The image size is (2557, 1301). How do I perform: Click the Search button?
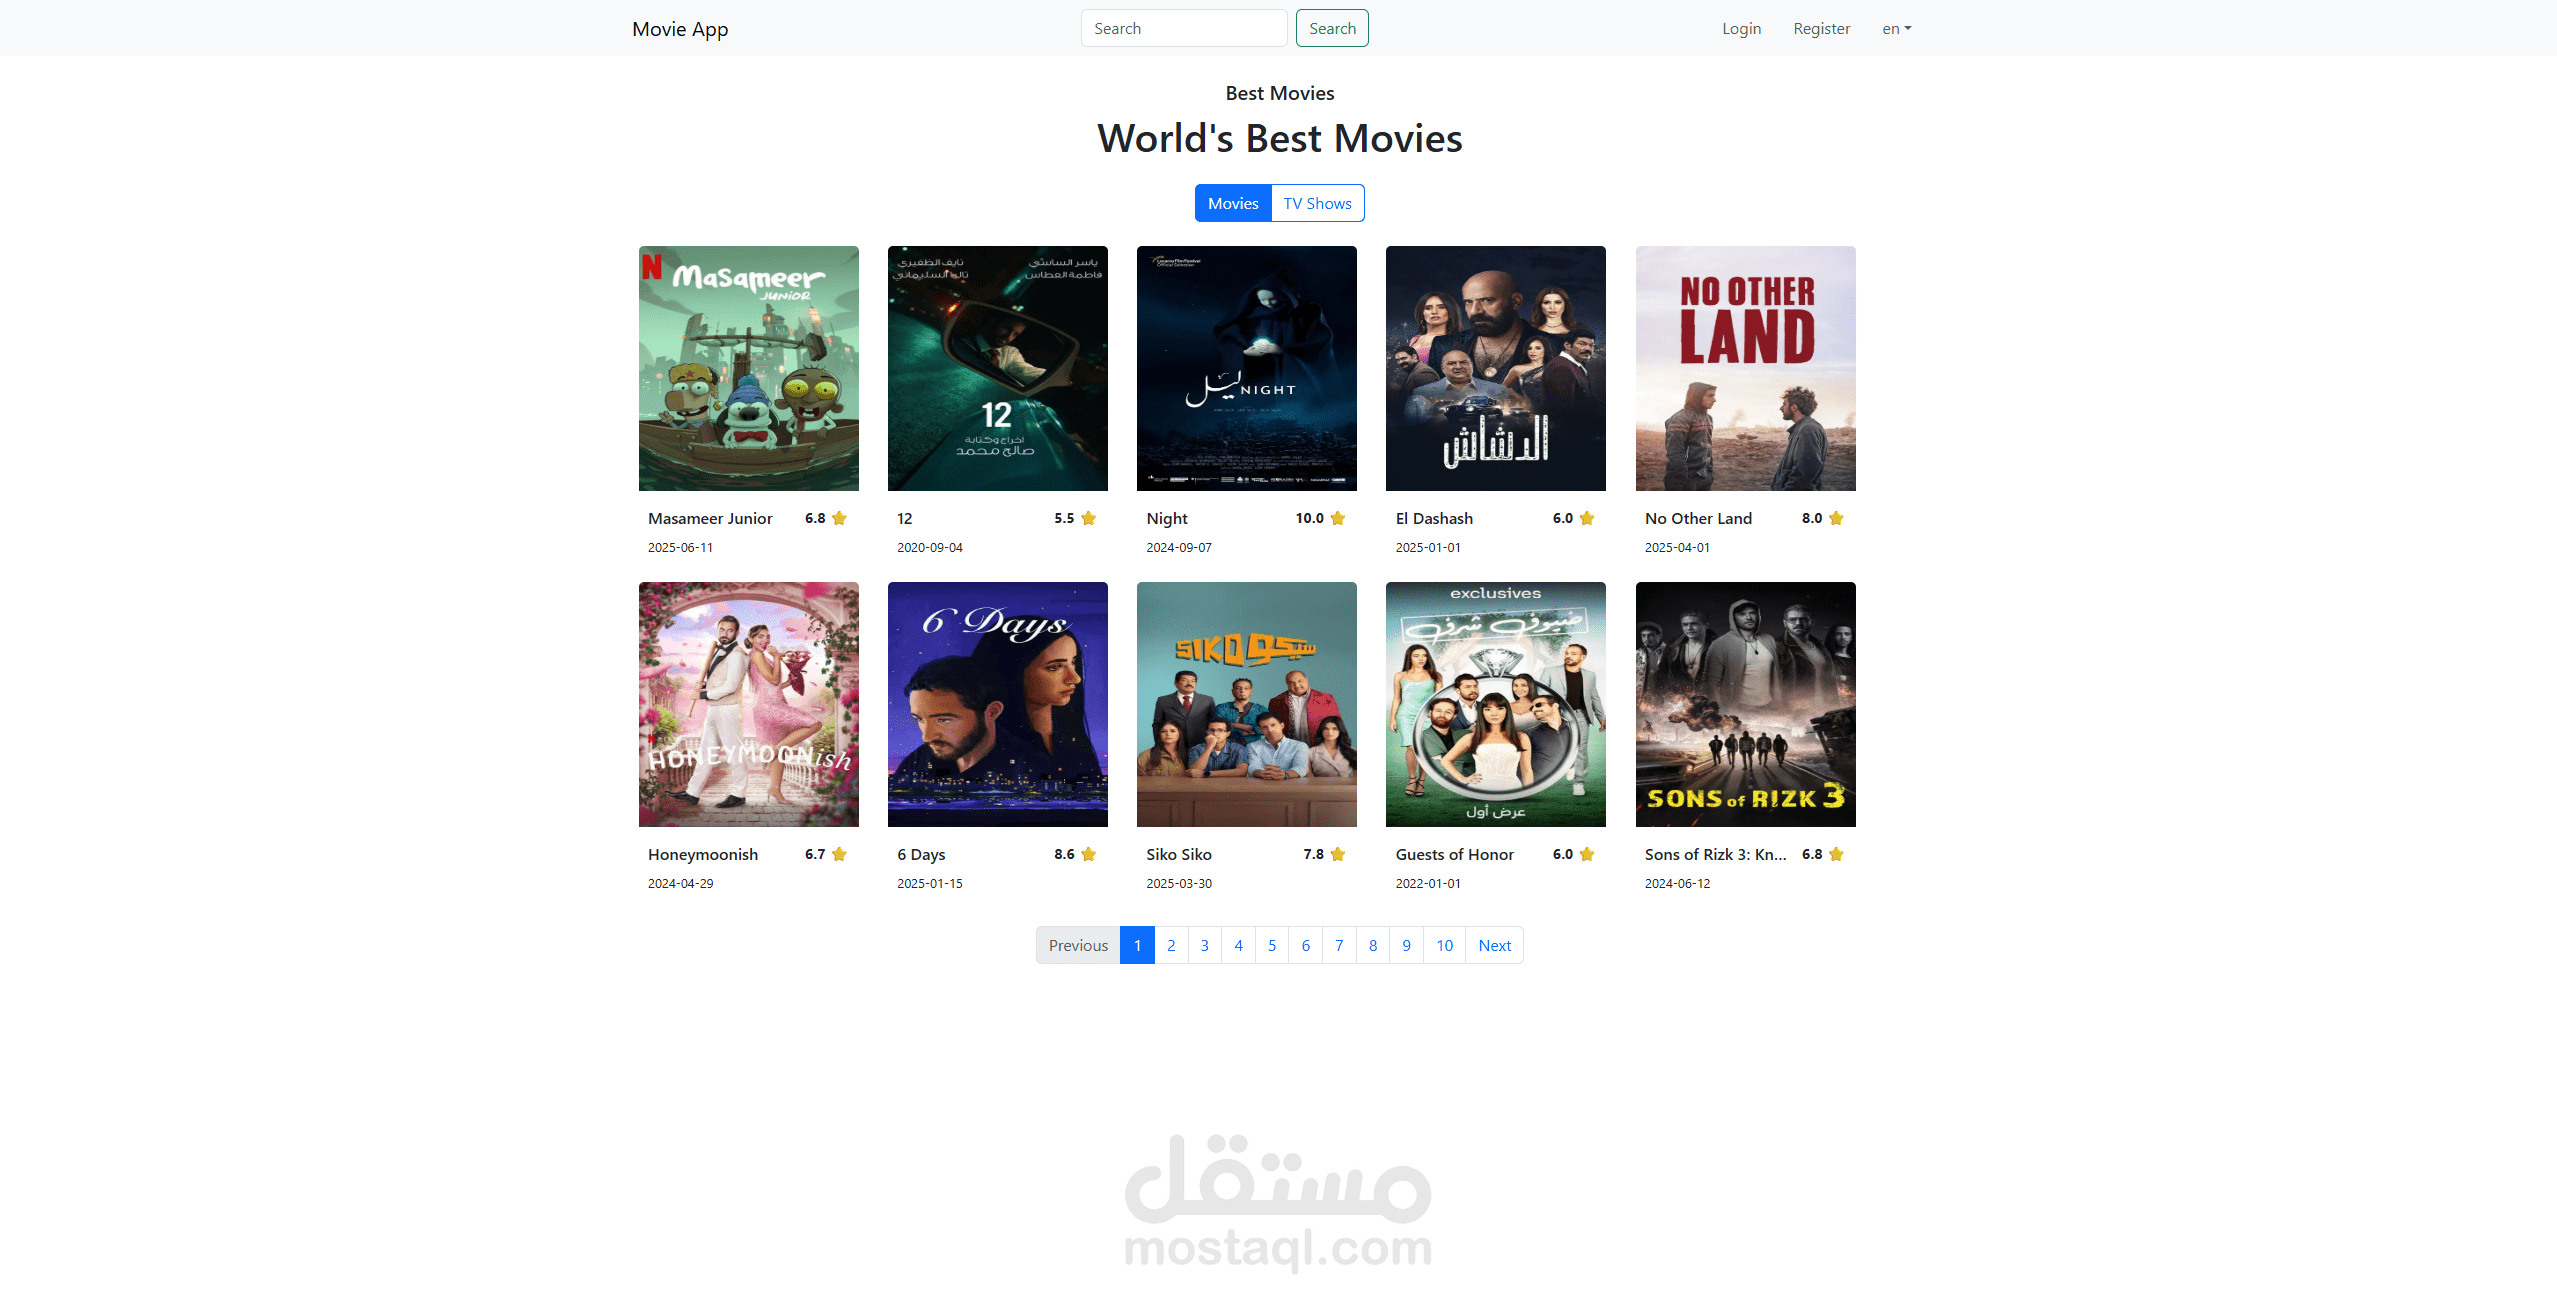[1332, 28]
